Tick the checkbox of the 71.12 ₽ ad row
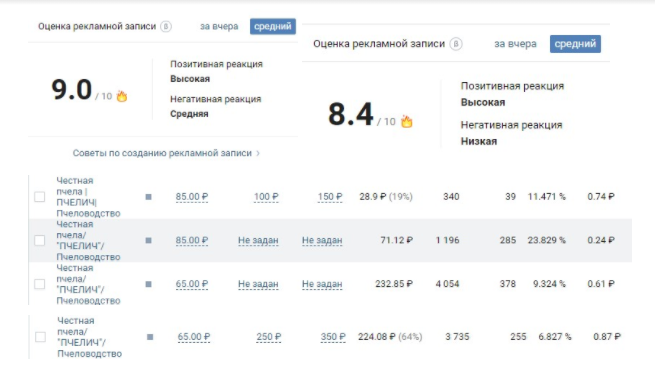 click(40, 240)
